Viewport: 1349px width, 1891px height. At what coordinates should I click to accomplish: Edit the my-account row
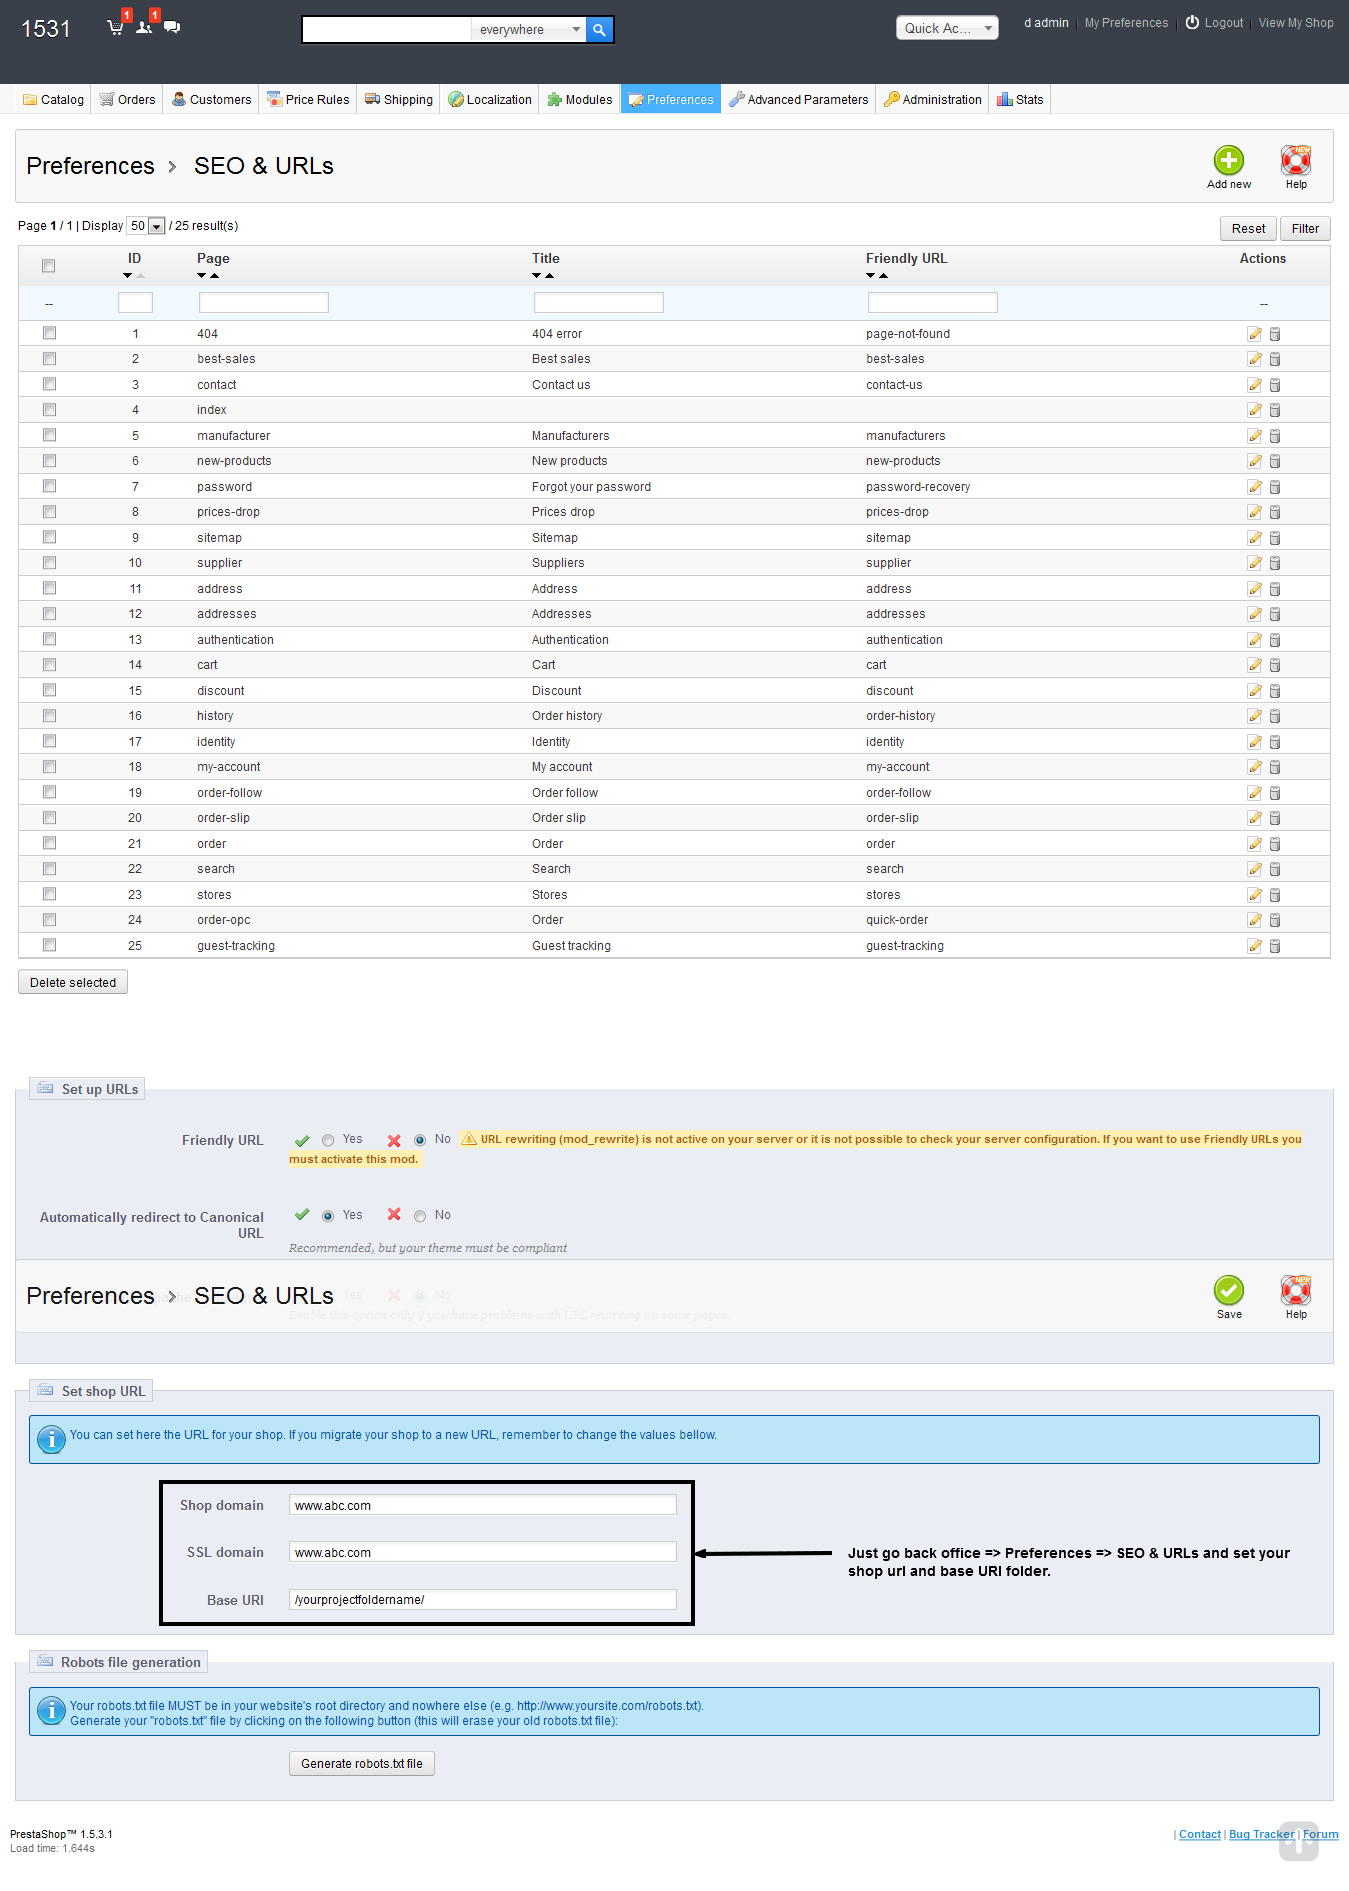click(1254, 767)
